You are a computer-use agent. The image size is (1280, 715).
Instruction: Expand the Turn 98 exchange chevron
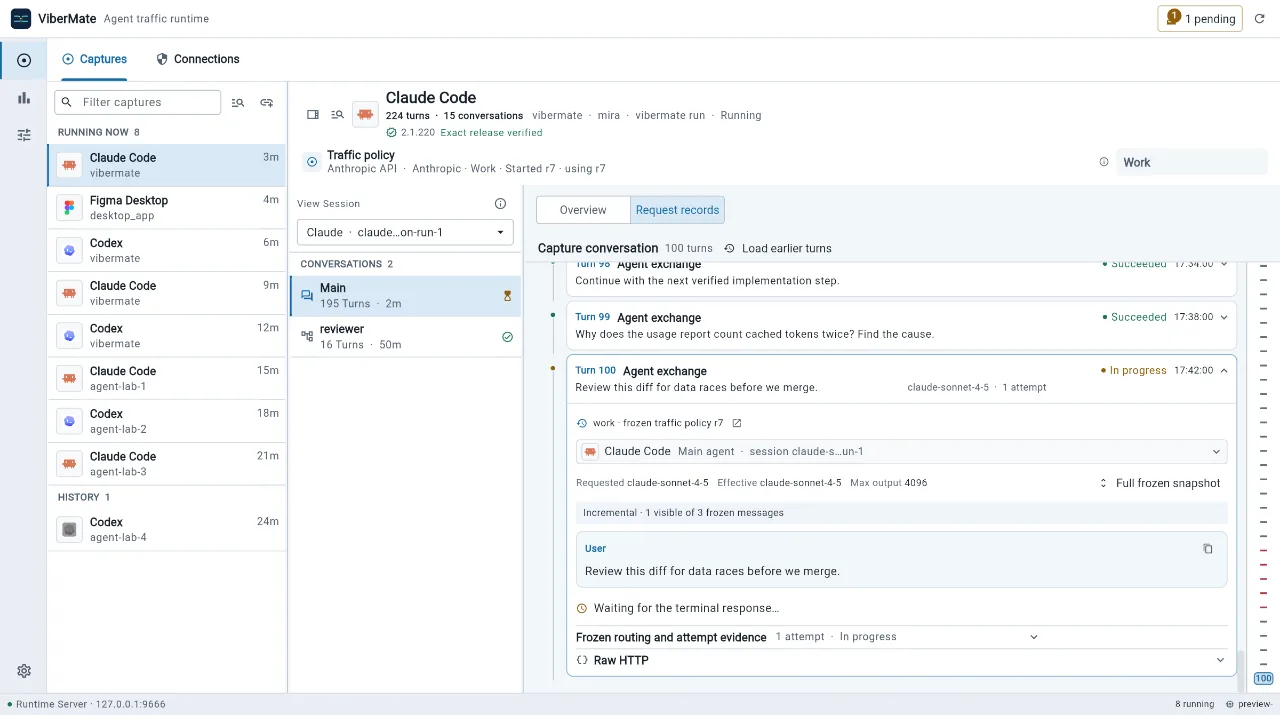tap(1224, 264)
